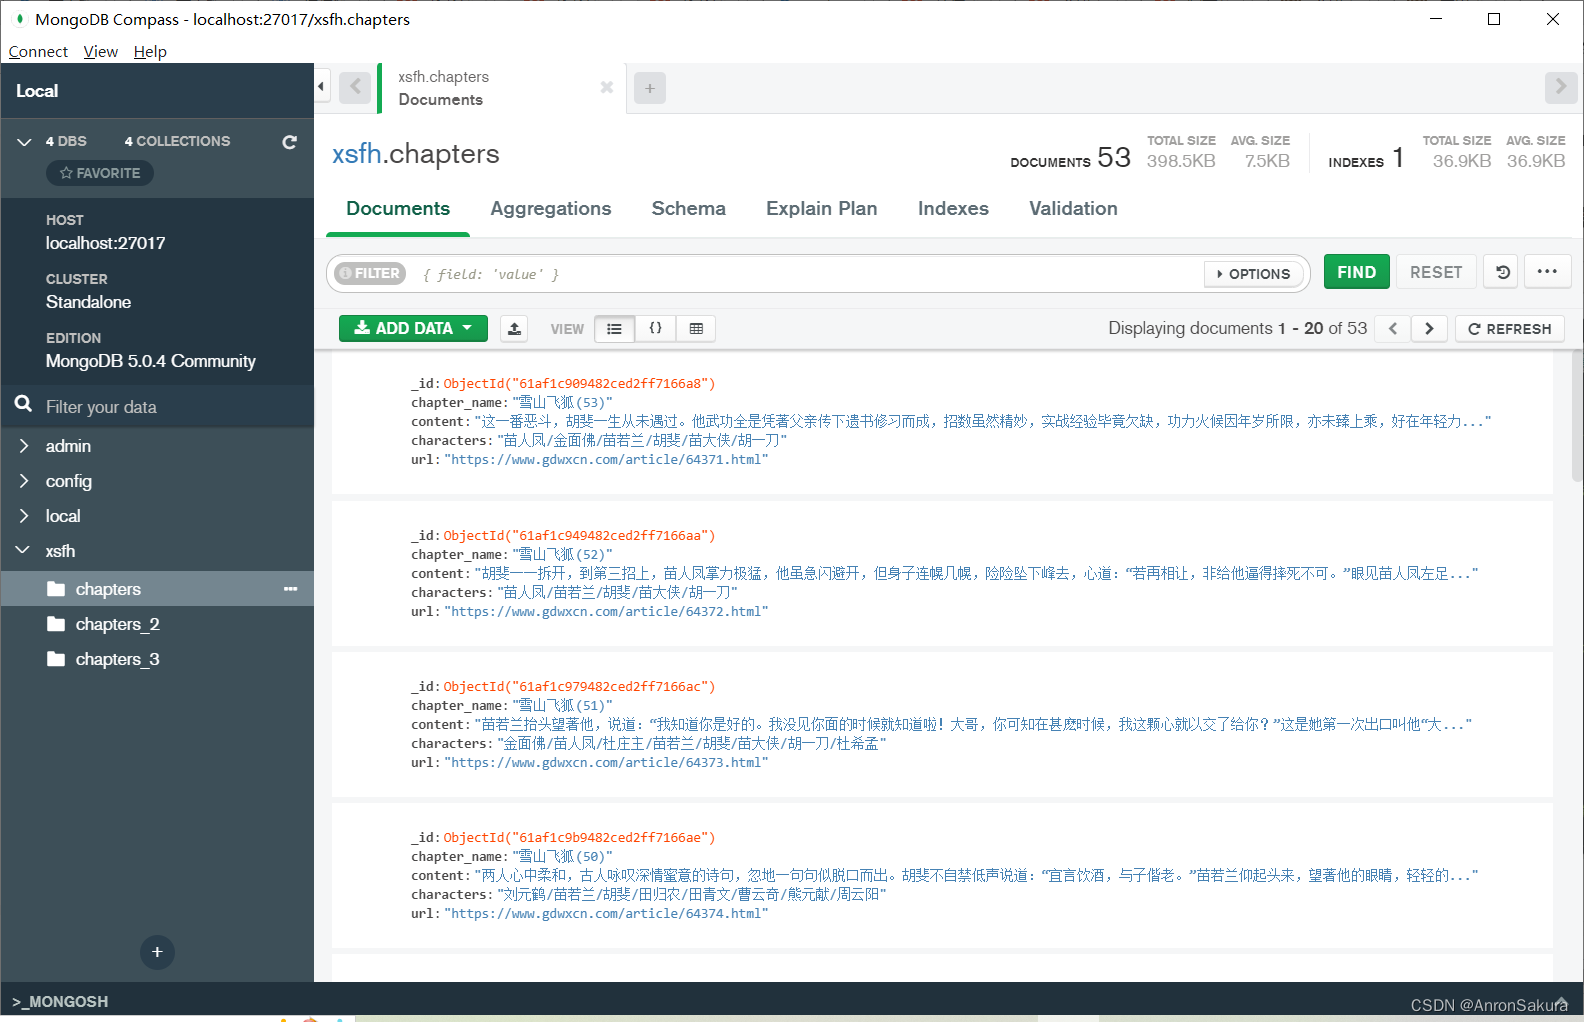Select the Documents tab
The height and width of the screenshot is (1022, 1584).
point(398,209)
